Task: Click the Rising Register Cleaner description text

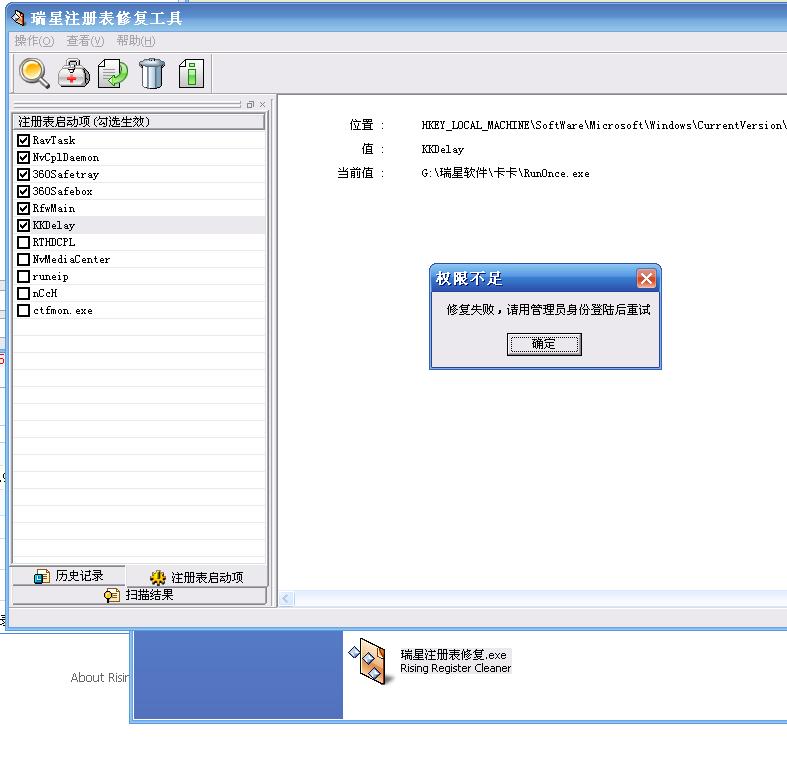Action: coord(455,668)
